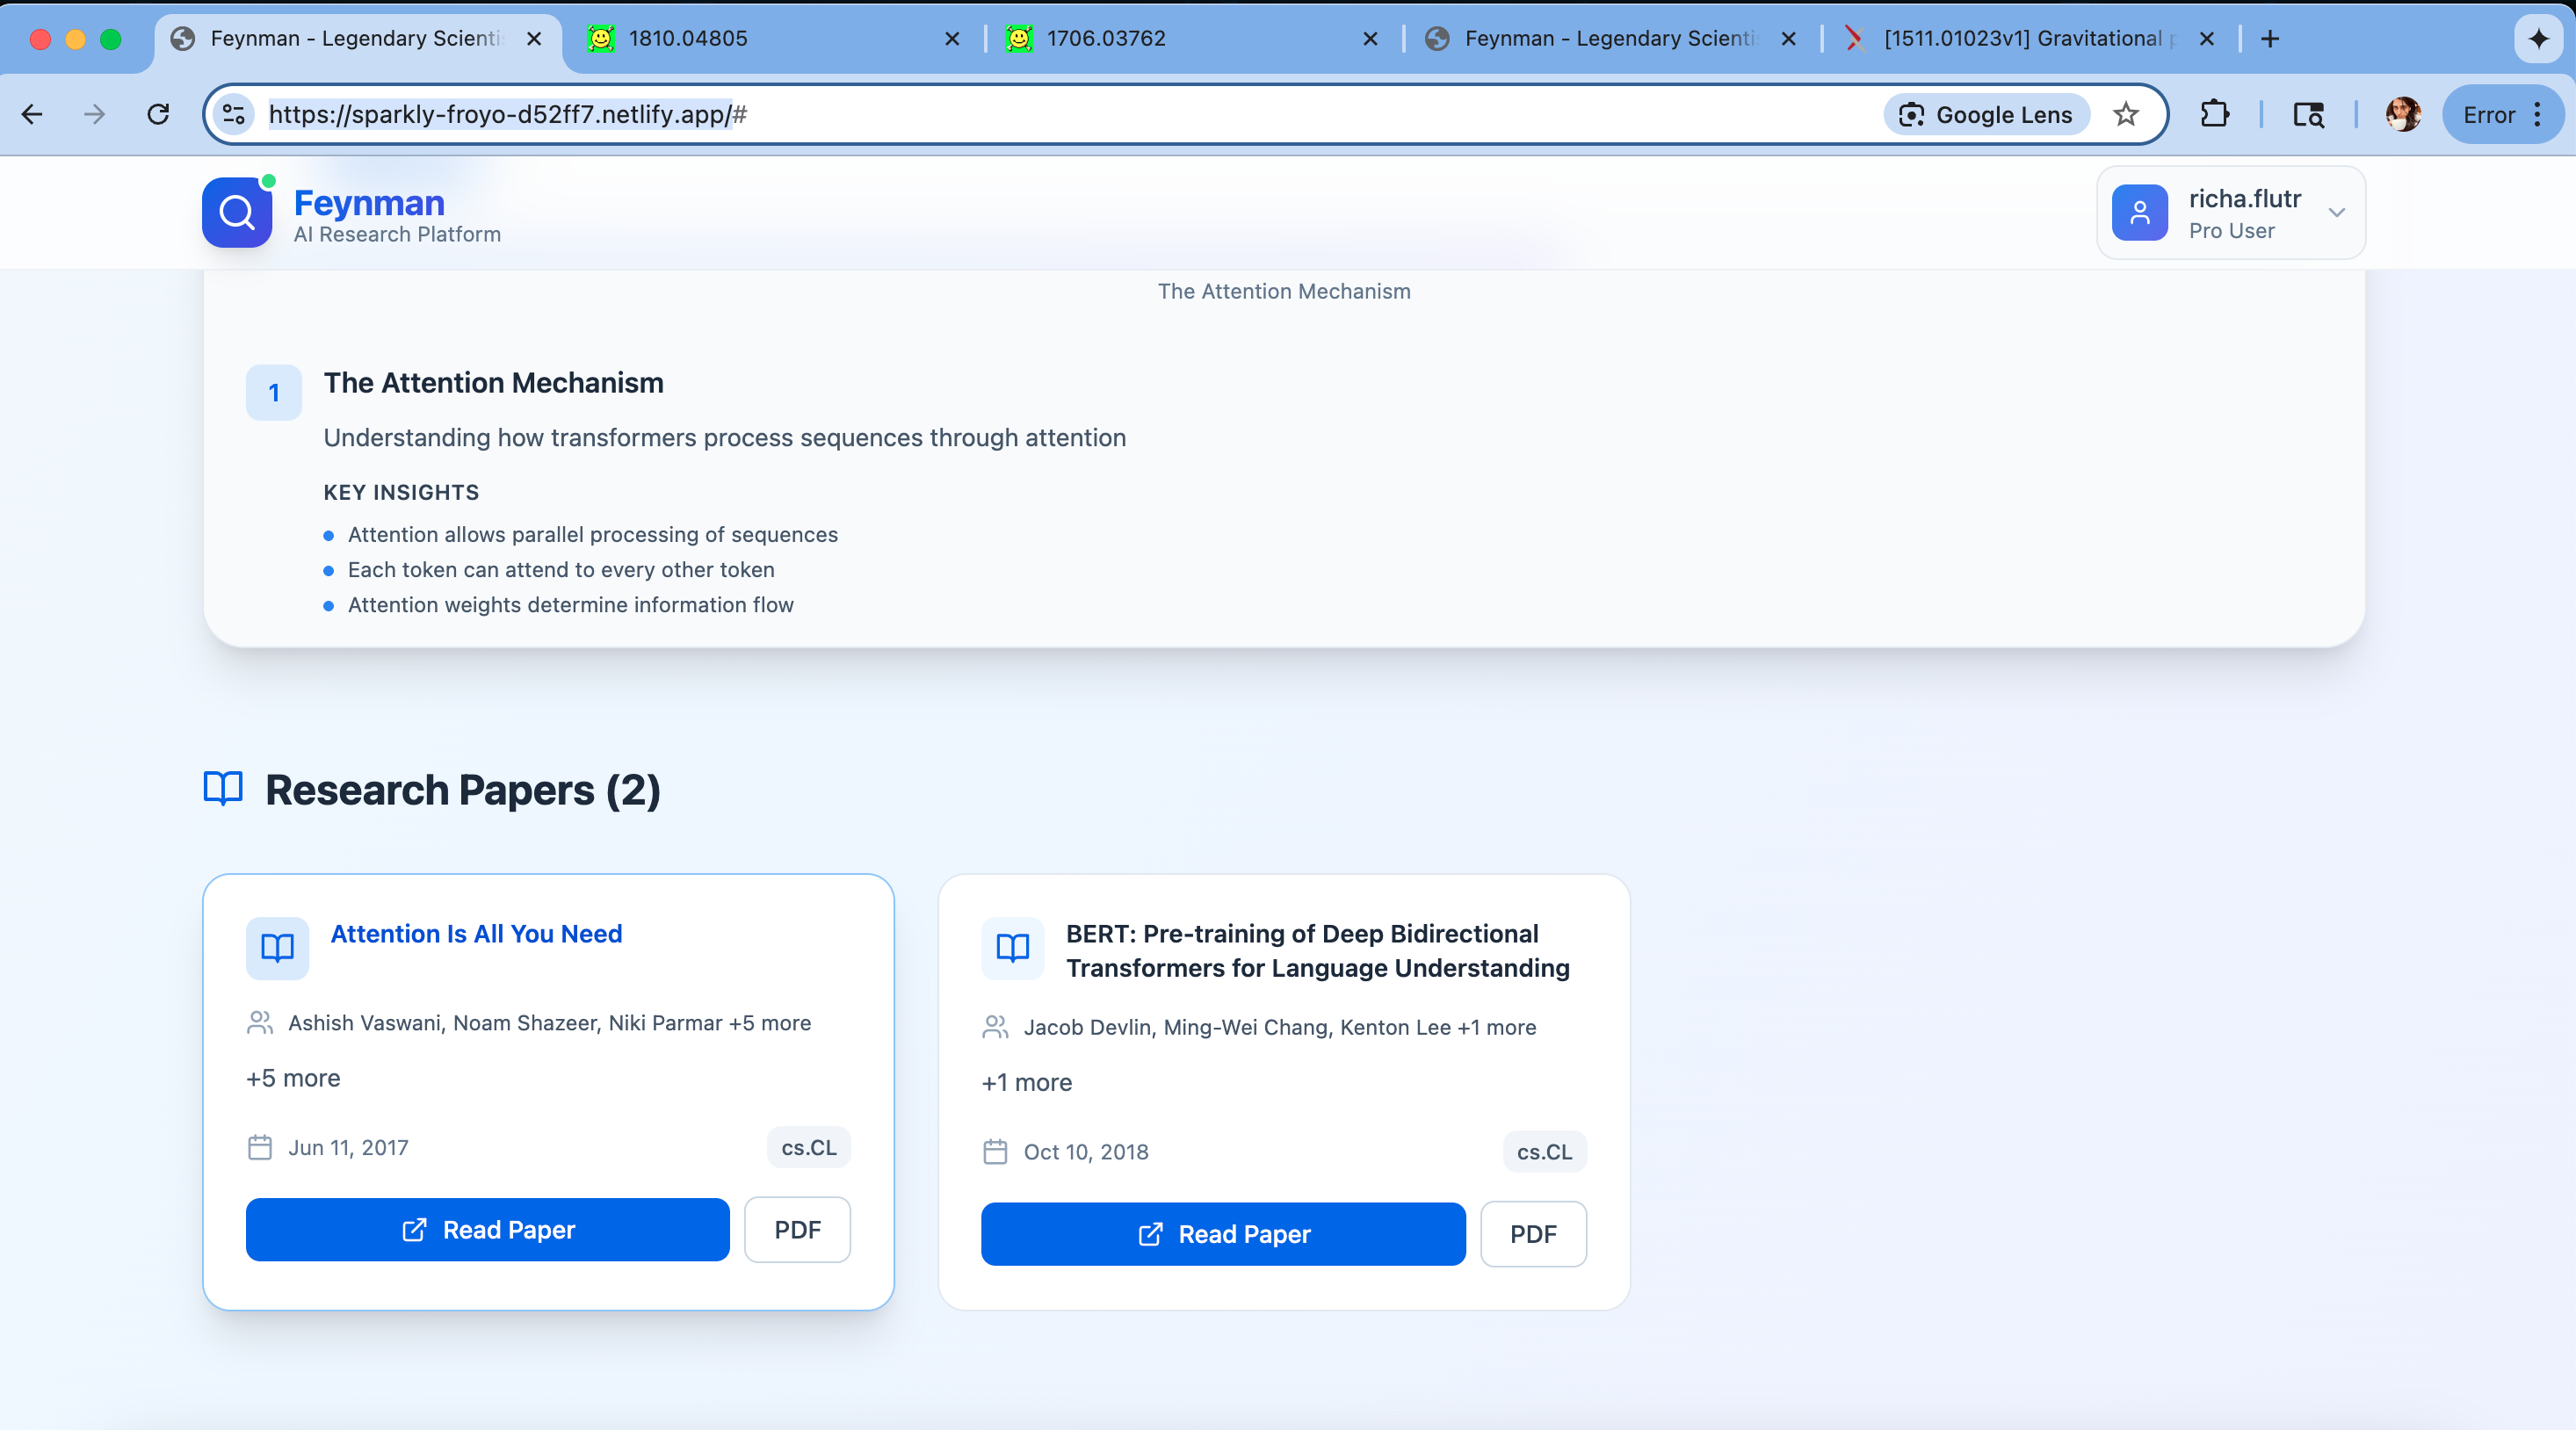Image resolution: width=2576 pixels, height=1430 pixels.
Task: Open the Attention Is All You Need title link
Action: click(x=476, y=933)
